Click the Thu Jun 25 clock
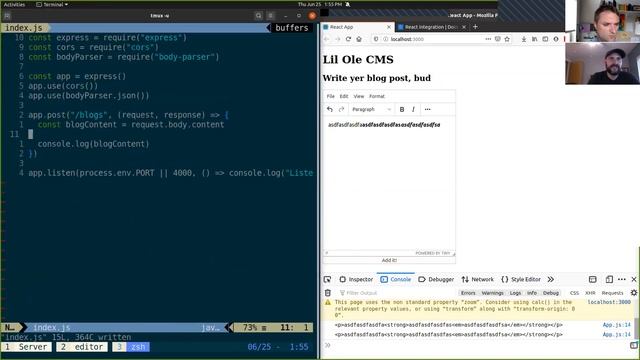The height and width of the screenshot is (360, 640). point(320,4)
